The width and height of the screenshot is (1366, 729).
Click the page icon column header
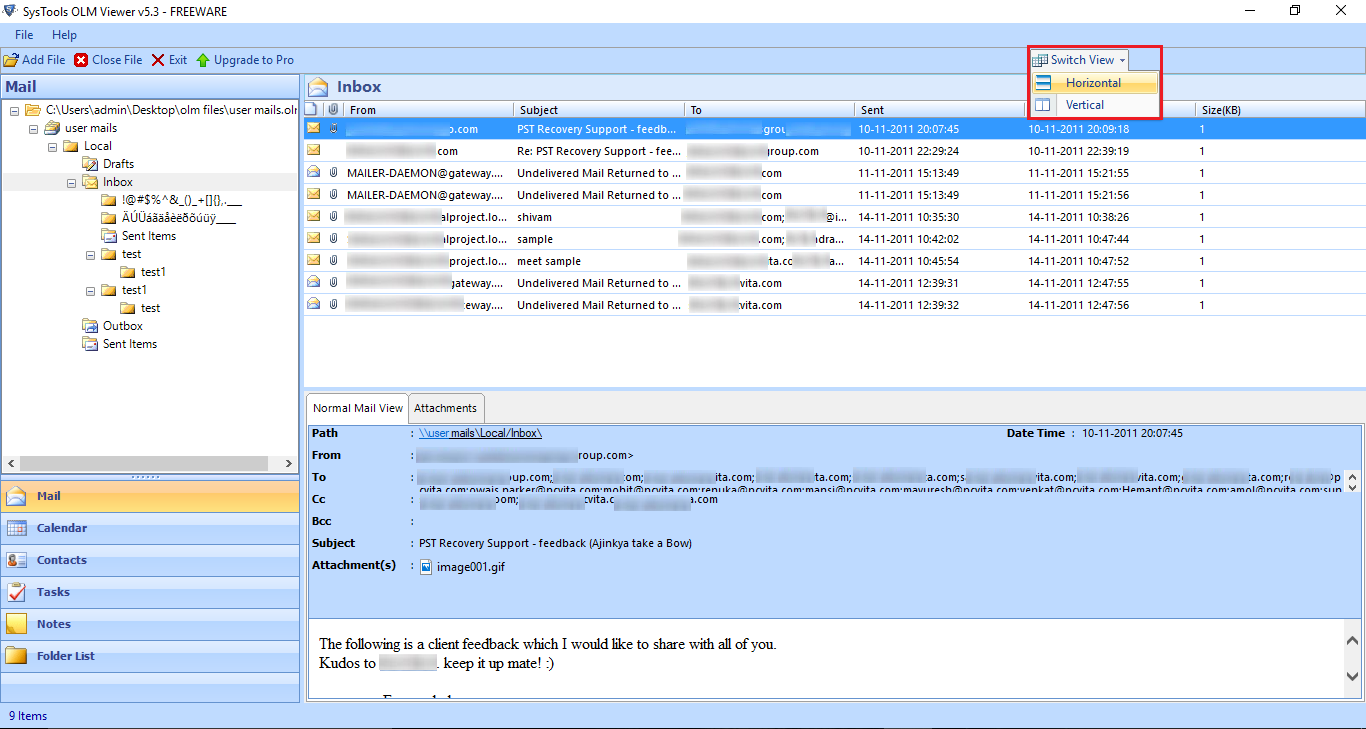(313, 110)
